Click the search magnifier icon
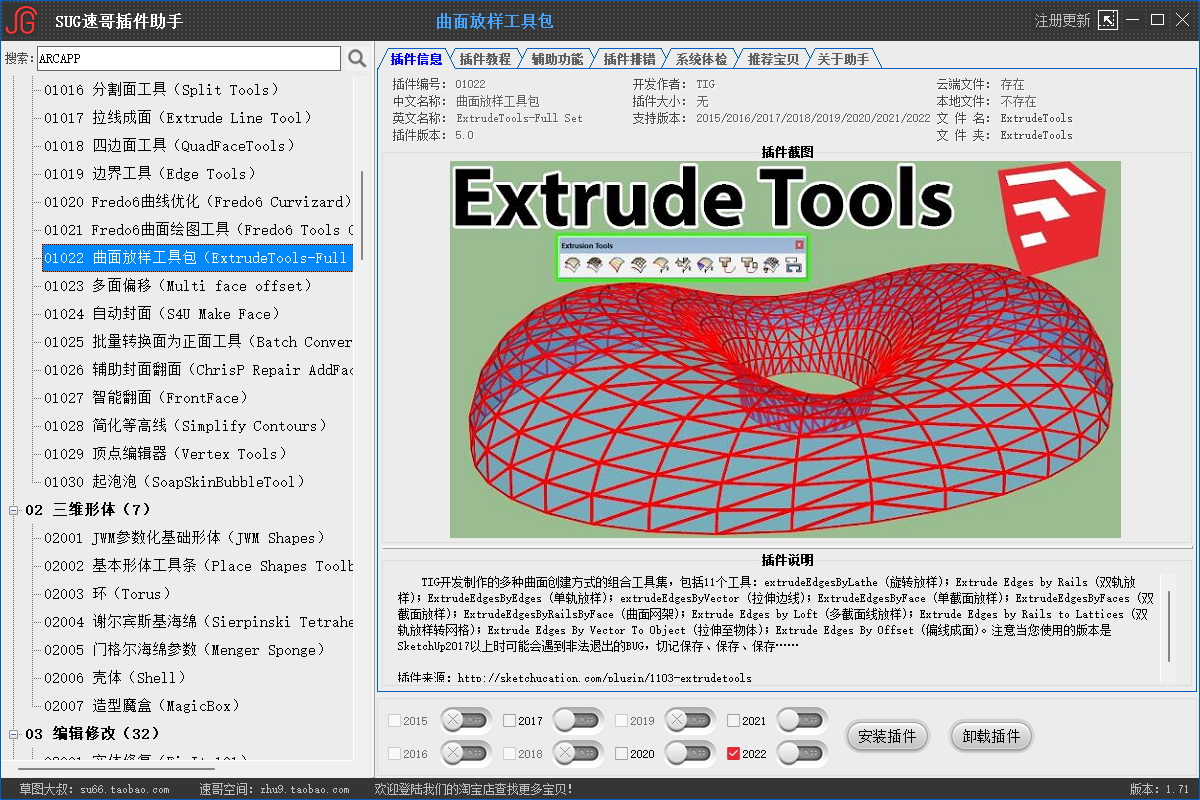This screenshot has width=1200, height=800. [x=357, y=59]
